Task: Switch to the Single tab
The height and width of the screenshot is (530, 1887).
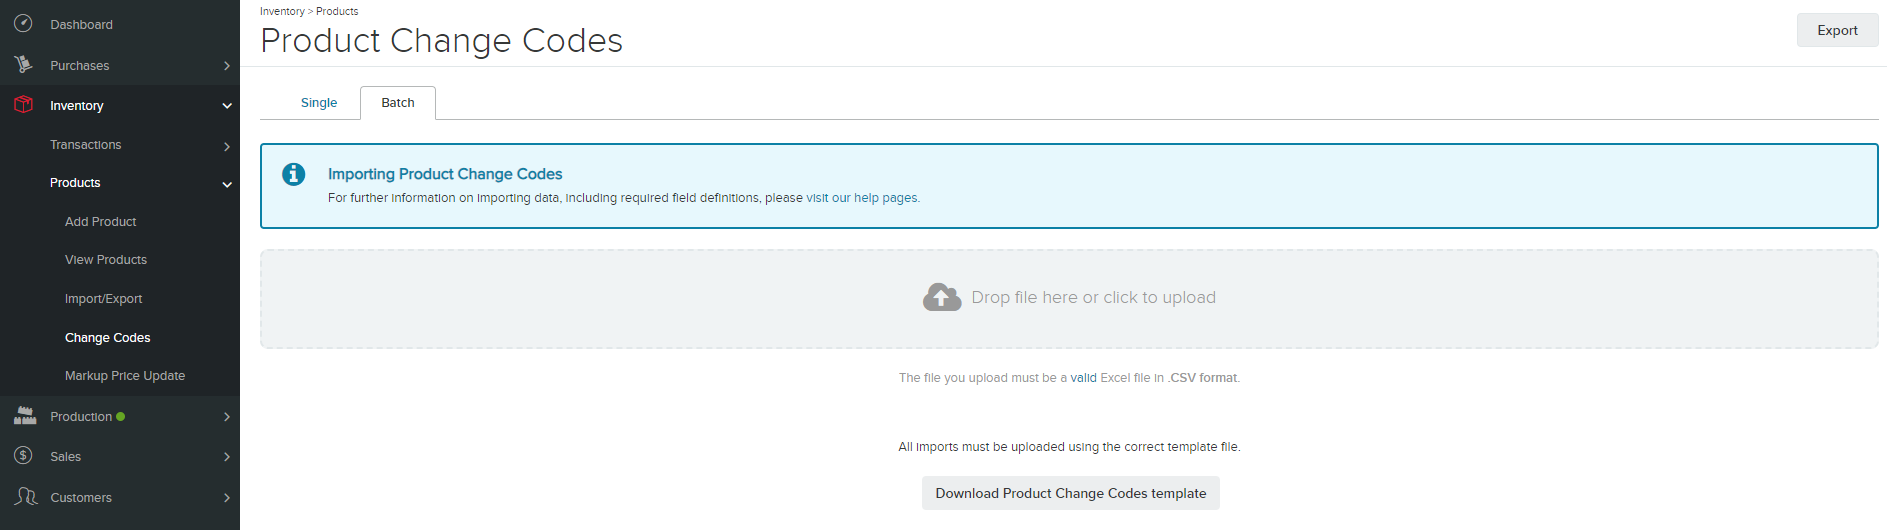Action: [319, 103]
